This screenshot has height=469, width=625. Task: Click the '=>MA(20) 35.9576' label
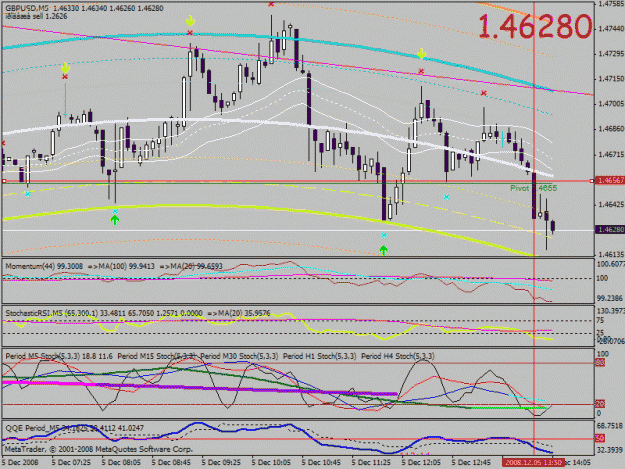[239, 314]
